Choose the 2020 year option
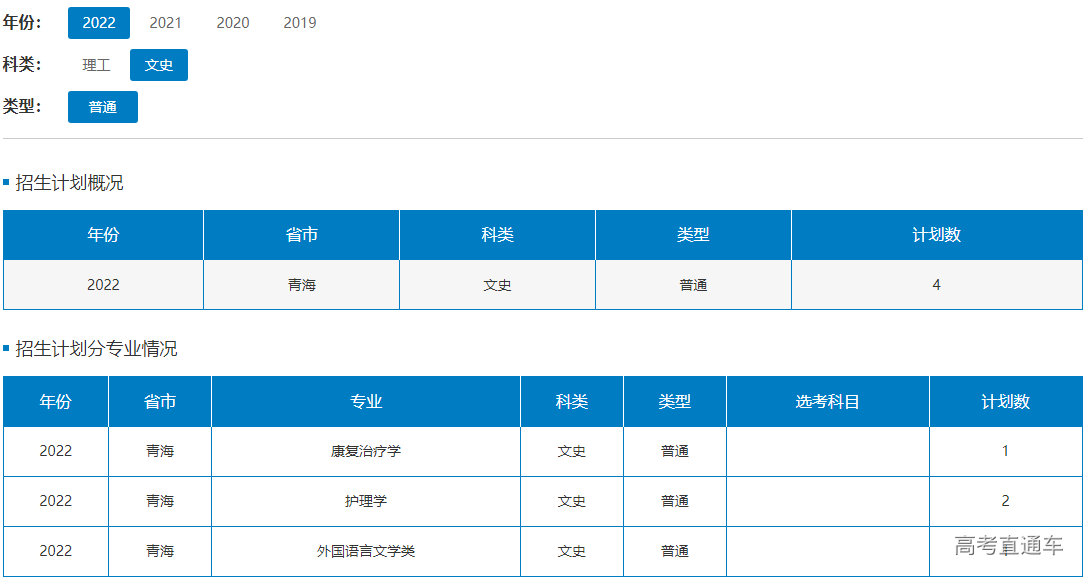 click(233, 23)
